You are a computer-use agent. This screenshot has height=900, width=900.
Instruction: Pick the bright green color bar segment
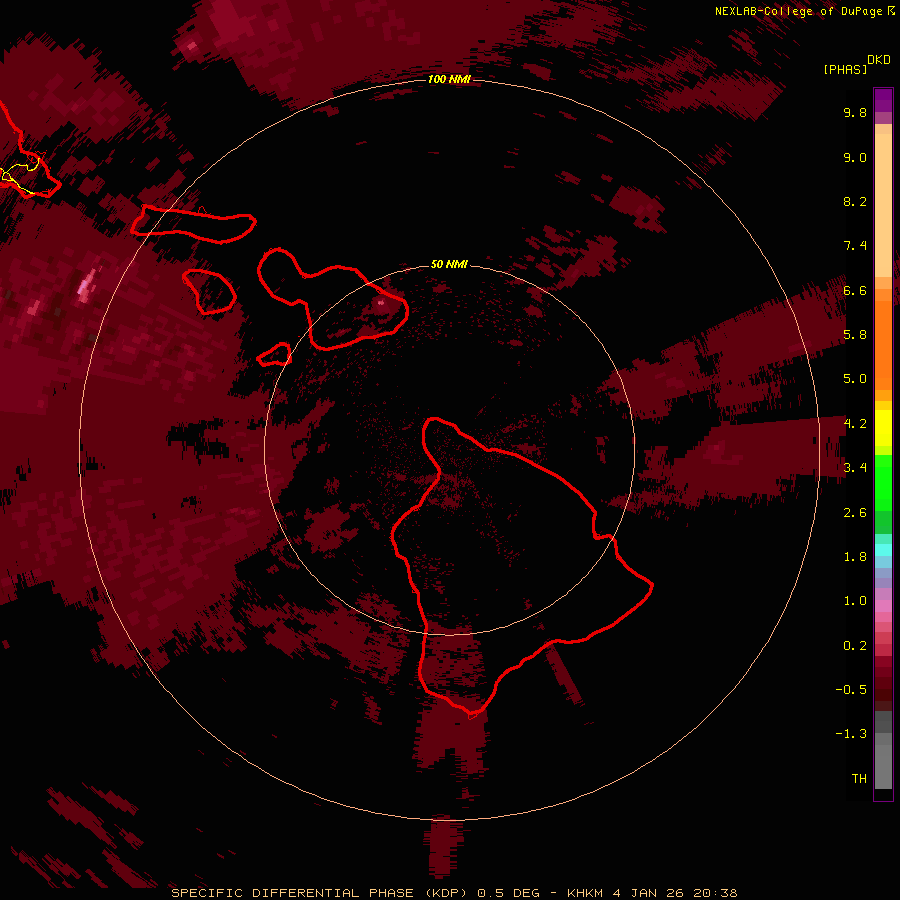(x=883, y=482)
